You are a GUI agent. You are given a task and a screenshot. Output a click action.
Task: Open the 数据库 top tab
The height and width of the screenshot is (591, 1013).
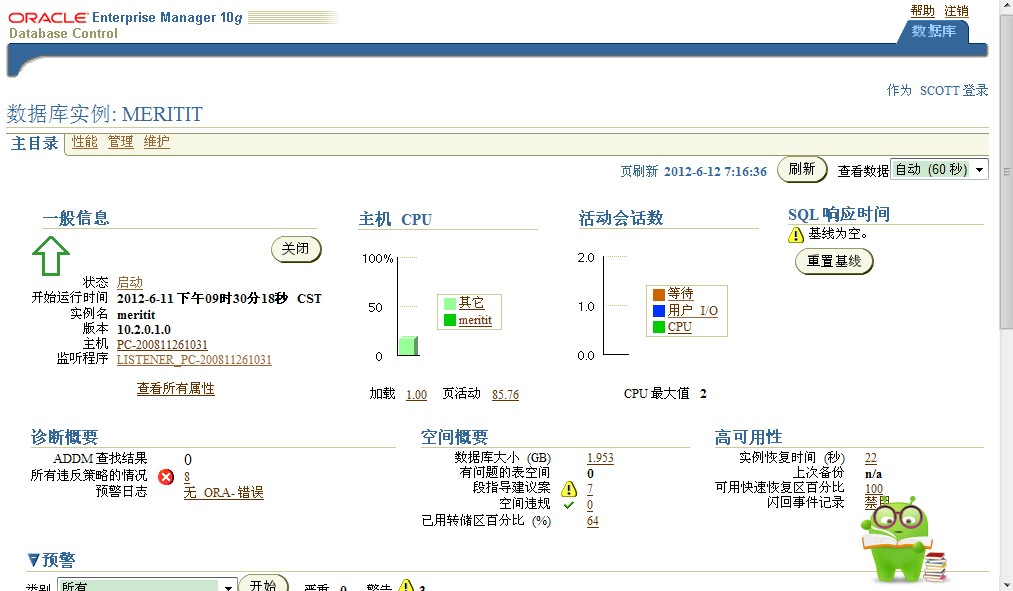934,31
